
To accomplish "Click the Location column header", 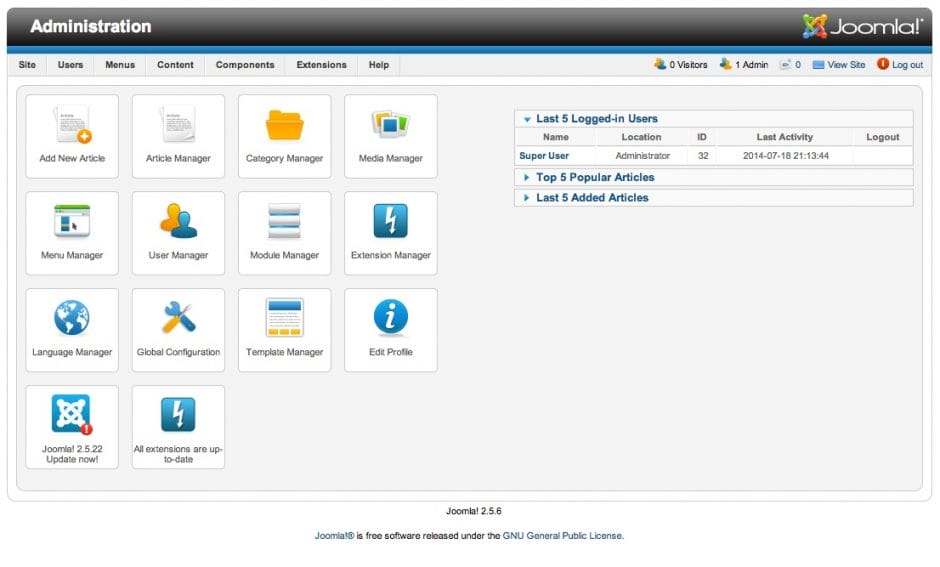I will (641, 137).
